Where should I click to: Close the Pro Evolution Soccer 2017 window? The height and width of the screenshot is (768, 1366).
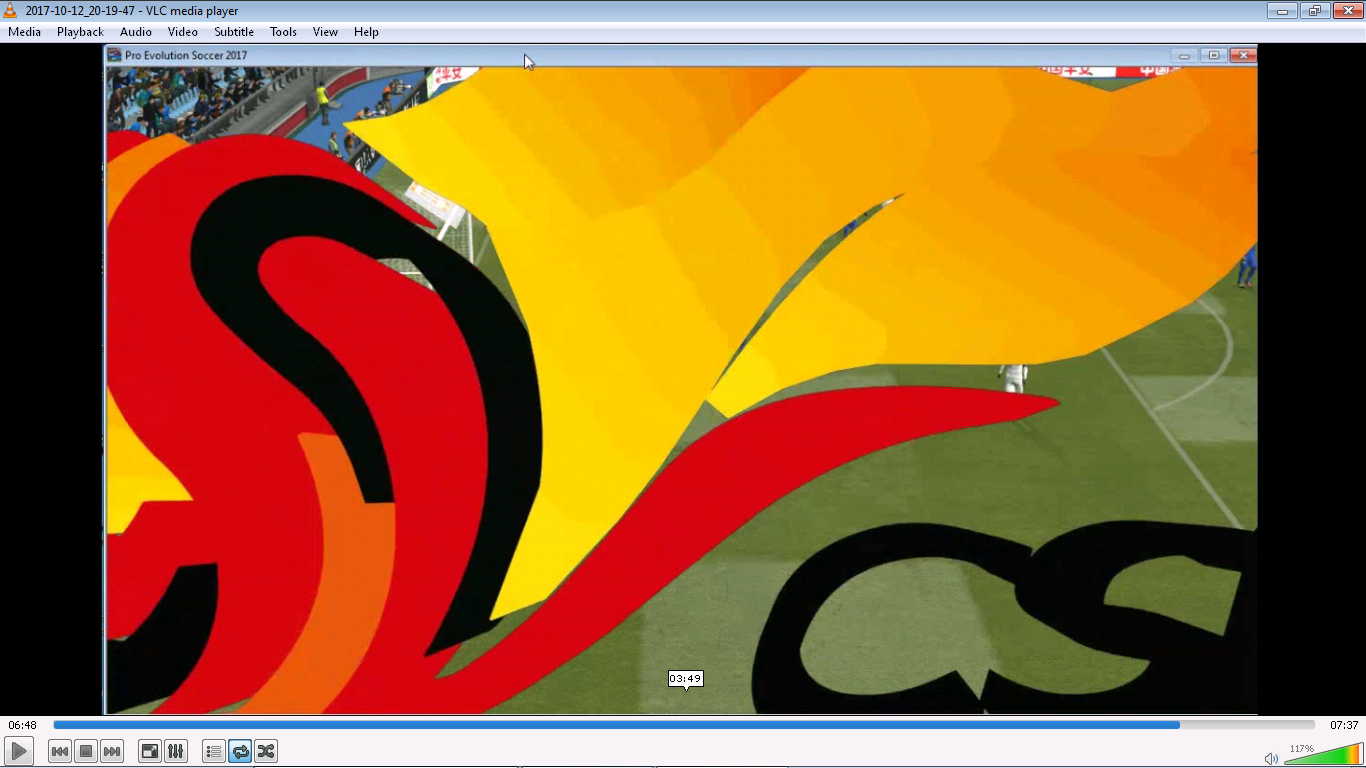1243,55
